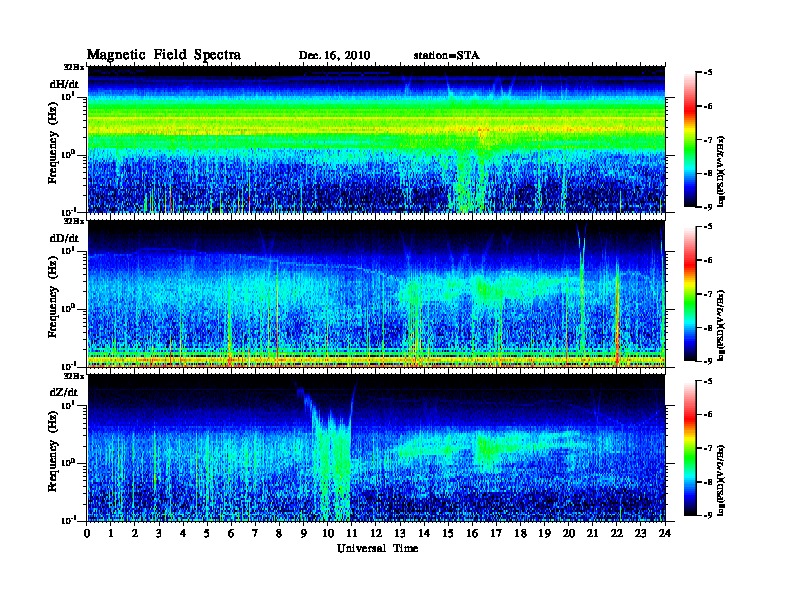The image size is (792, 612).
Task: Select the date text "Dec. 16, 2010"
Action: [x=334, y=56]
